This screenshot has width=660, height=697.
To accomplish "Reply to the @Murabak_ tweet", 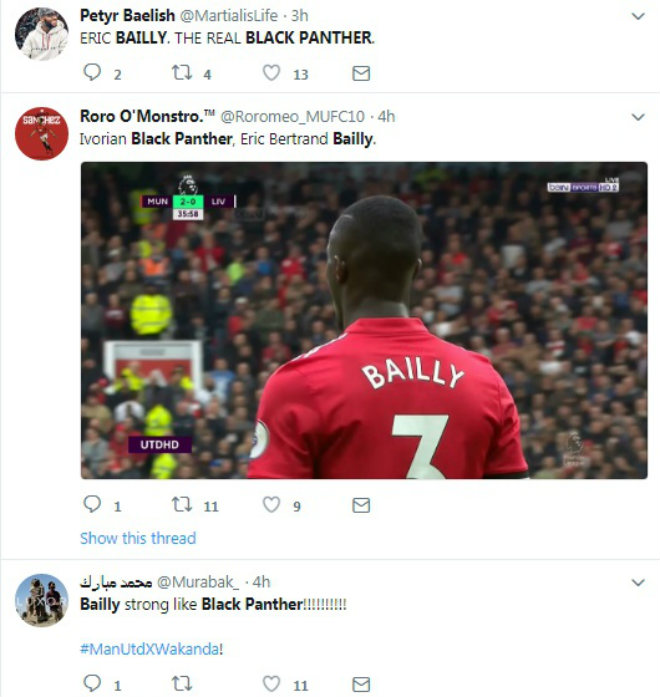I will 92,684.
